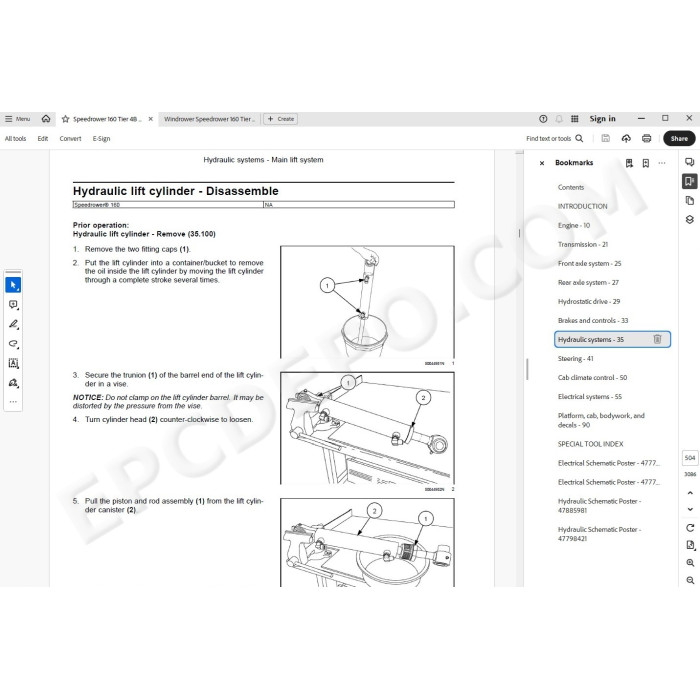Close the Bookmarks panel

coord(542,163)
